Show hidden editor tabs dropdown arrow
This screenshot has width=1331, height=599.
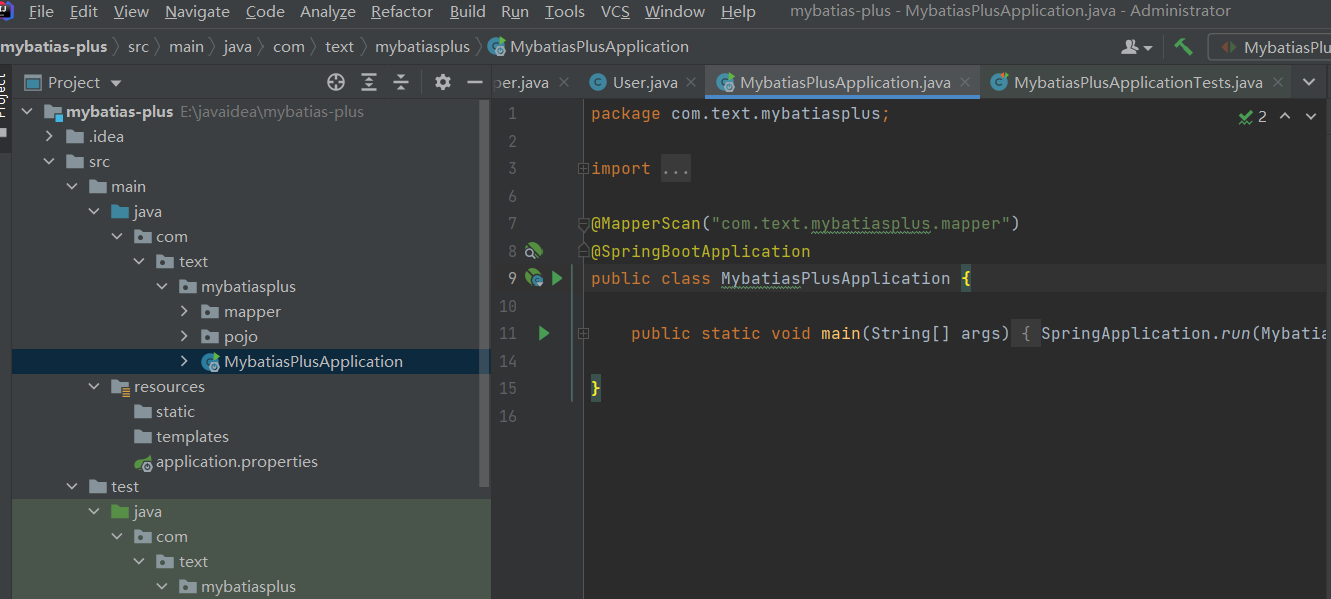click(1309, 82)
